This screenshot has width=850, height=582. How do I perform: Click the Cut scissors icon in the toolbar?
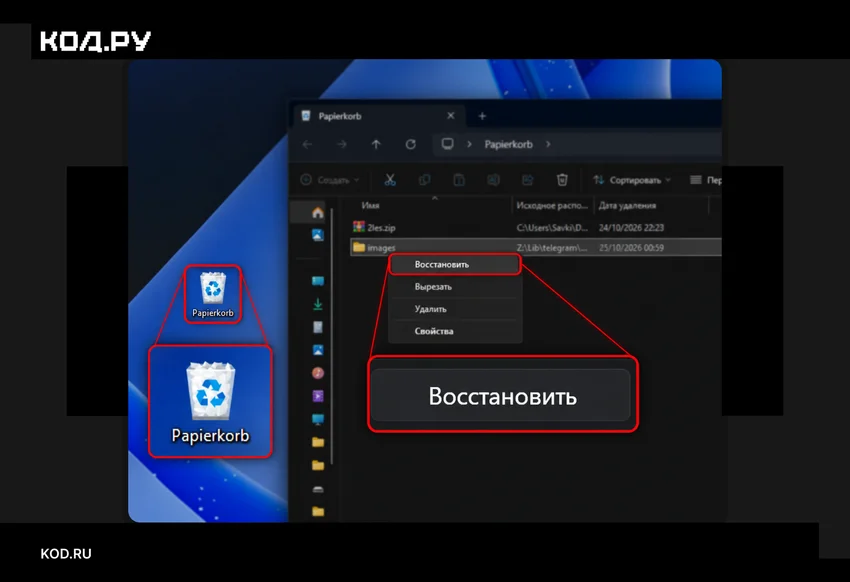[x=390, y=180]
